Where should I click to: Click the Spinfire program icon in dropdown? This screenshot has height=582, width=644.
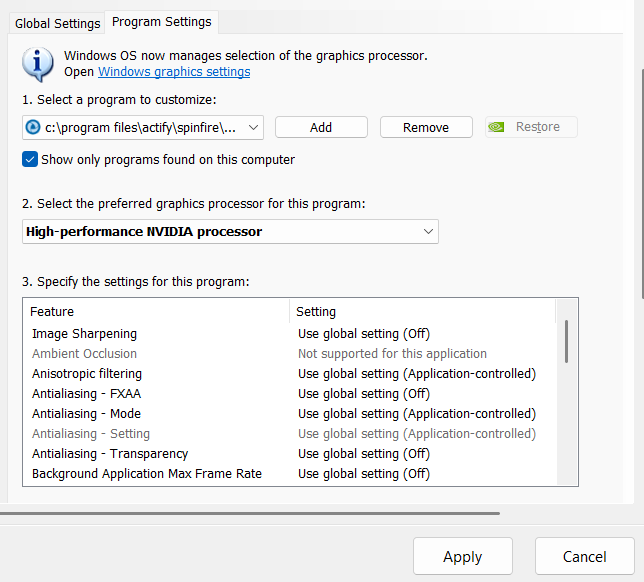(x=33, y=127)
